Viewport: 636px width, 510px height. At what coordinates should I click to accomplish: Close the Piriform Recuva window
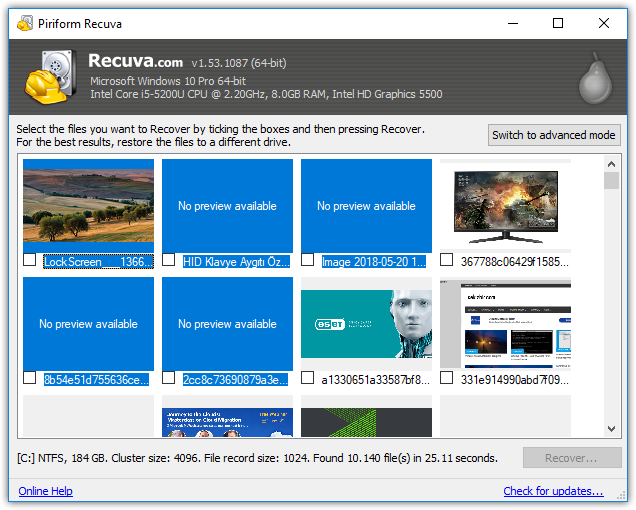[604, 23]
